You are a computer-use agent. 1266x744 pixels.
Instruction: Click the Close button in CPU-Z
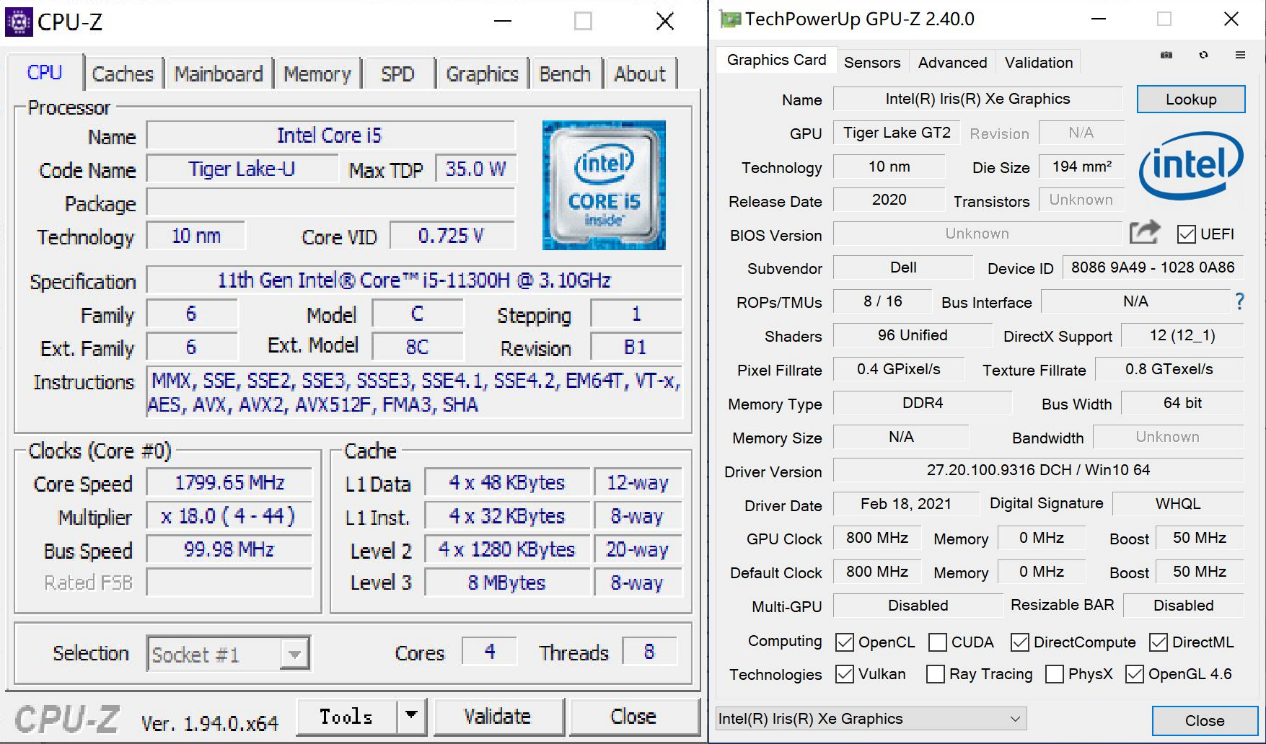coord(633,716)
